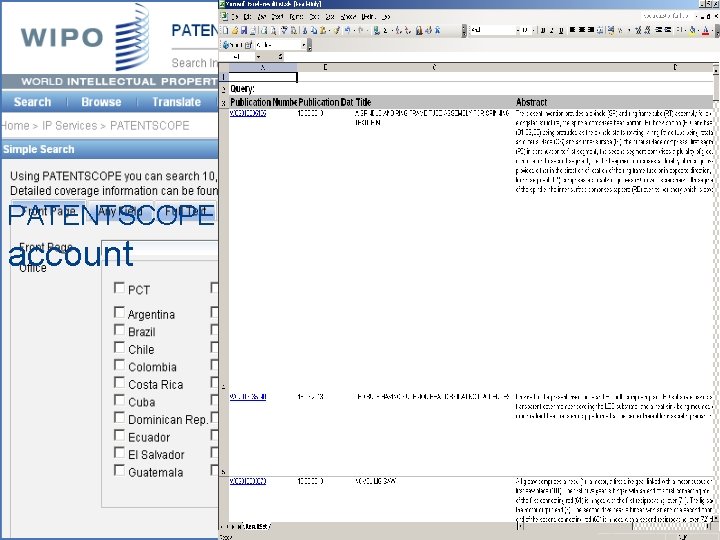Click the Sort Descending icon
Screen dimensions: 720x540
[x=408, y=30]
